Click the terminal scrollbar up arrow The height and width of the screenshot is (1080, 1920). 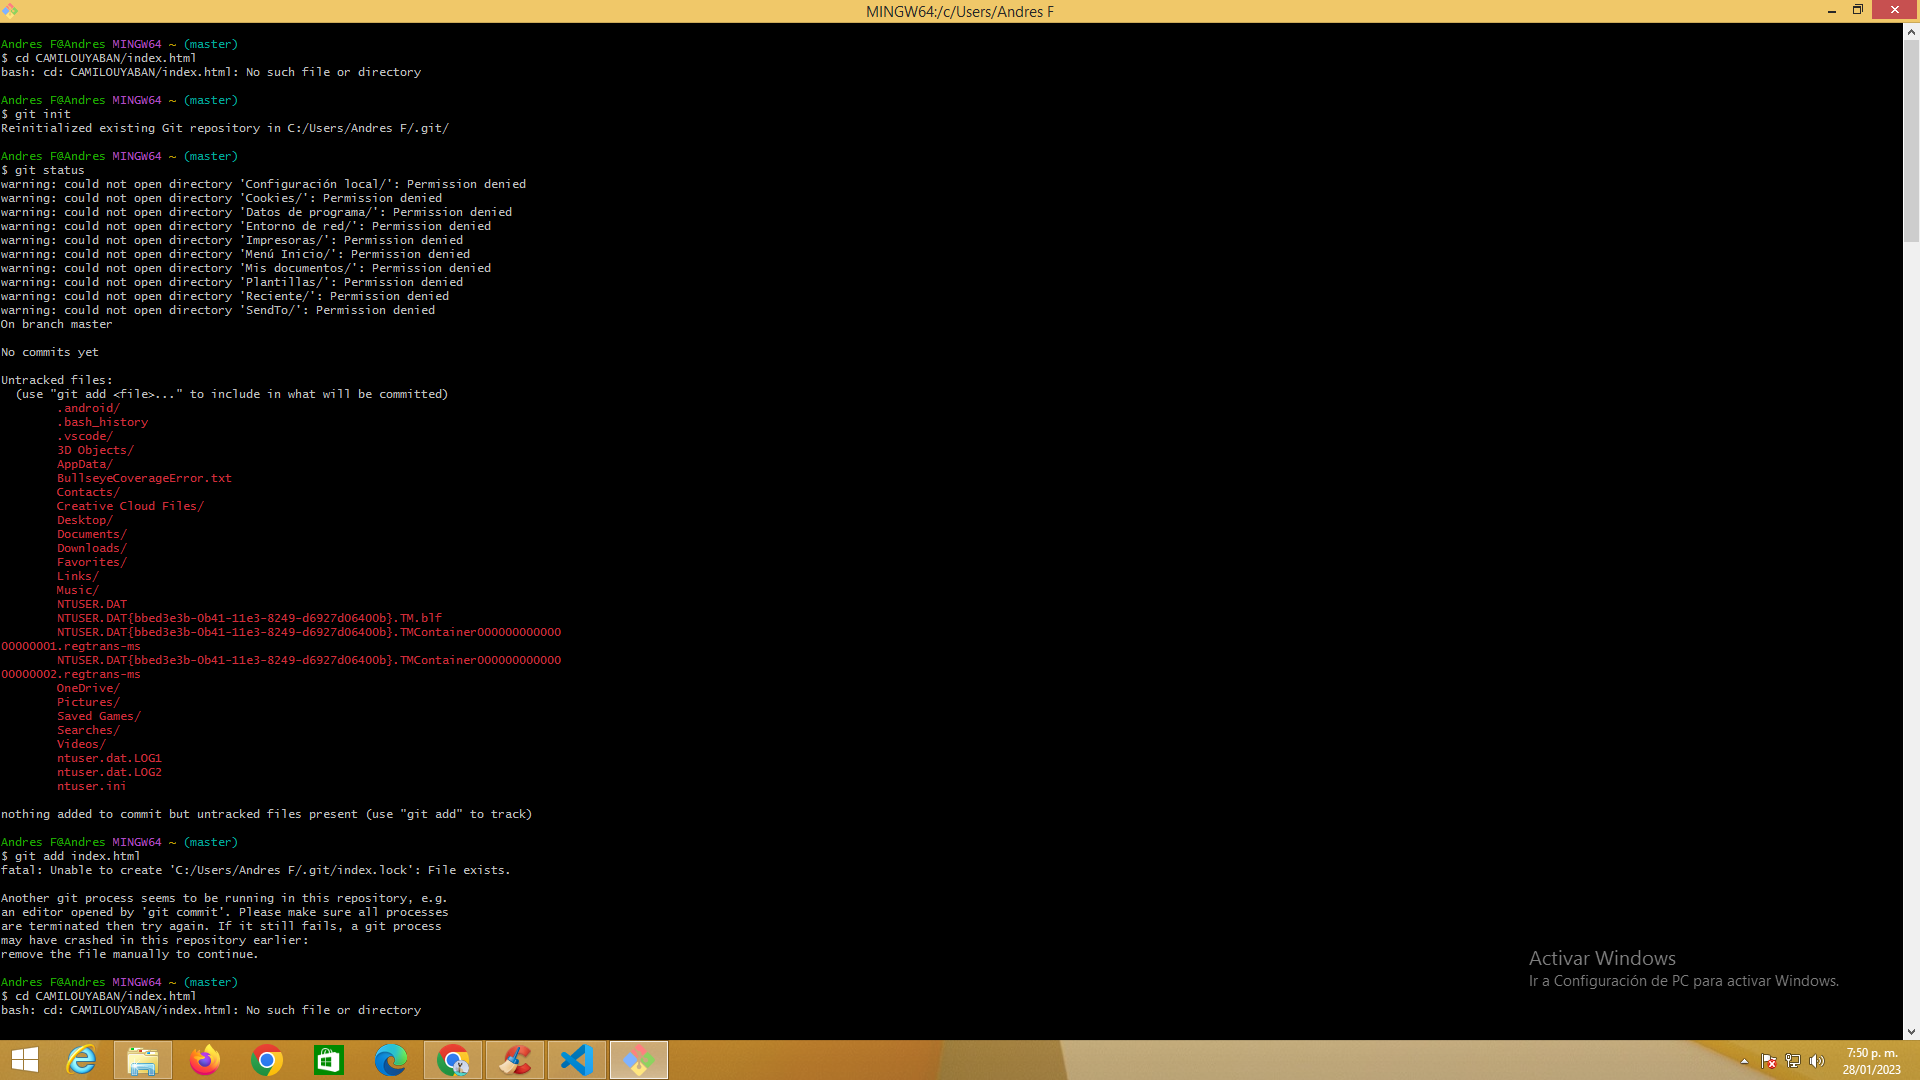tap(1911, 32)
